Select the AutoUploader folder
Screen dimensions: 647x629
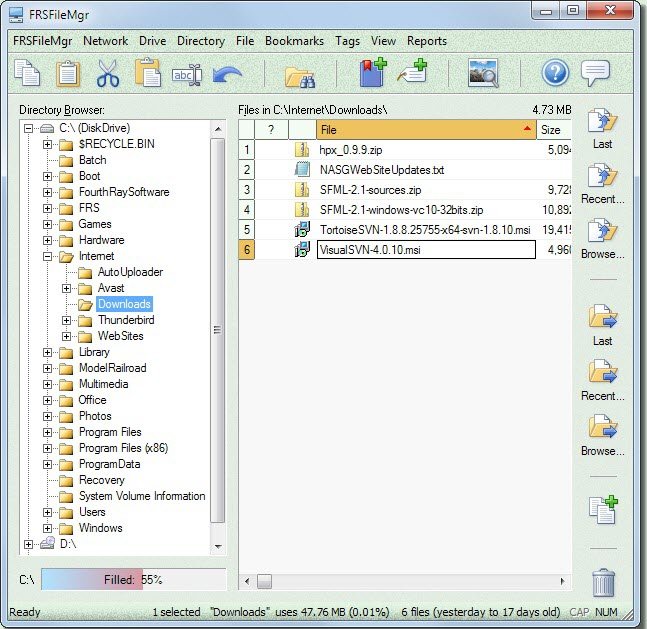point(130,272)
